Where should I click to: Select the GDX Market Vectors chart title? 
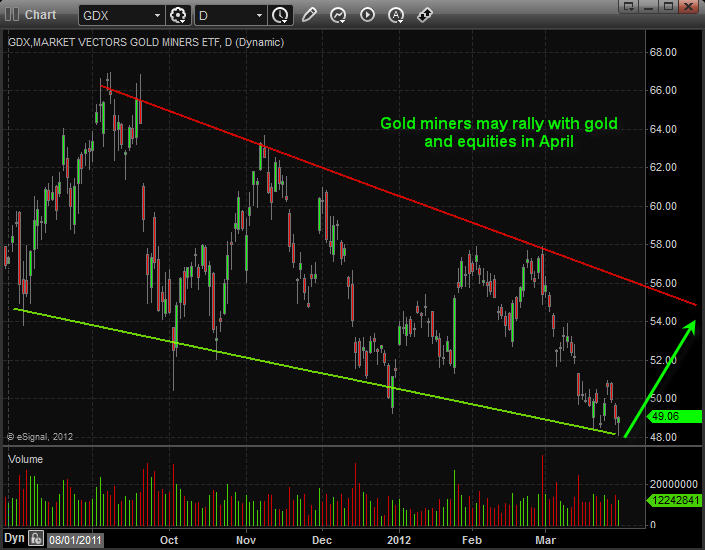click(146, 42)
